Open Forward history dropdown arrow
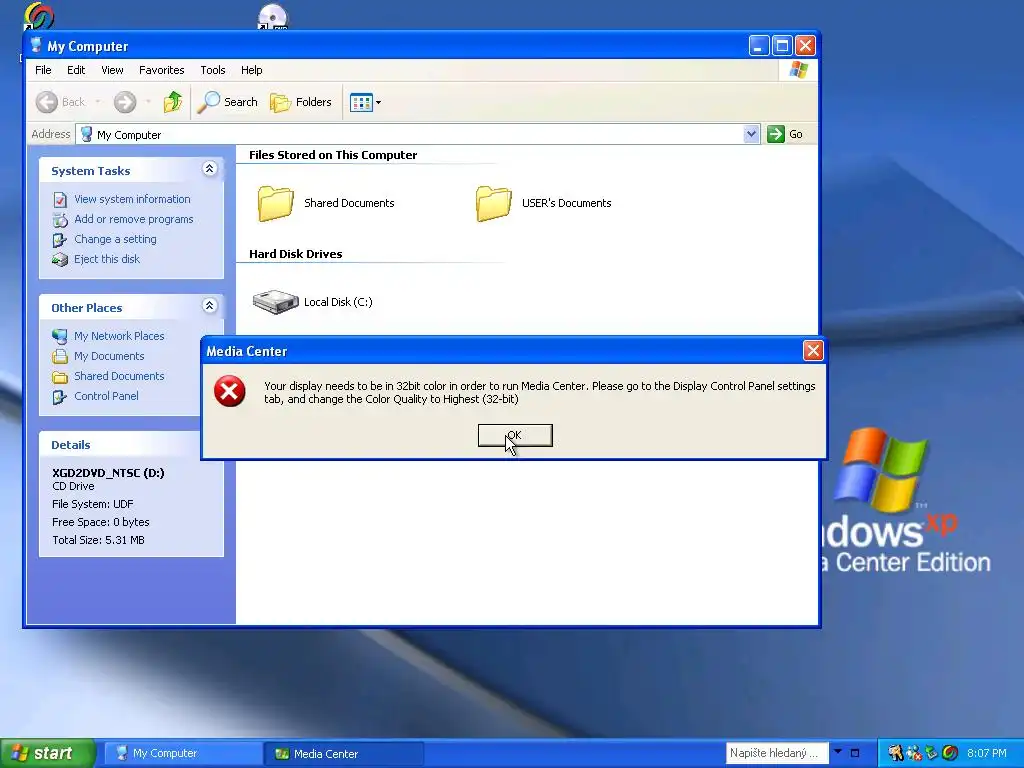 148,102
